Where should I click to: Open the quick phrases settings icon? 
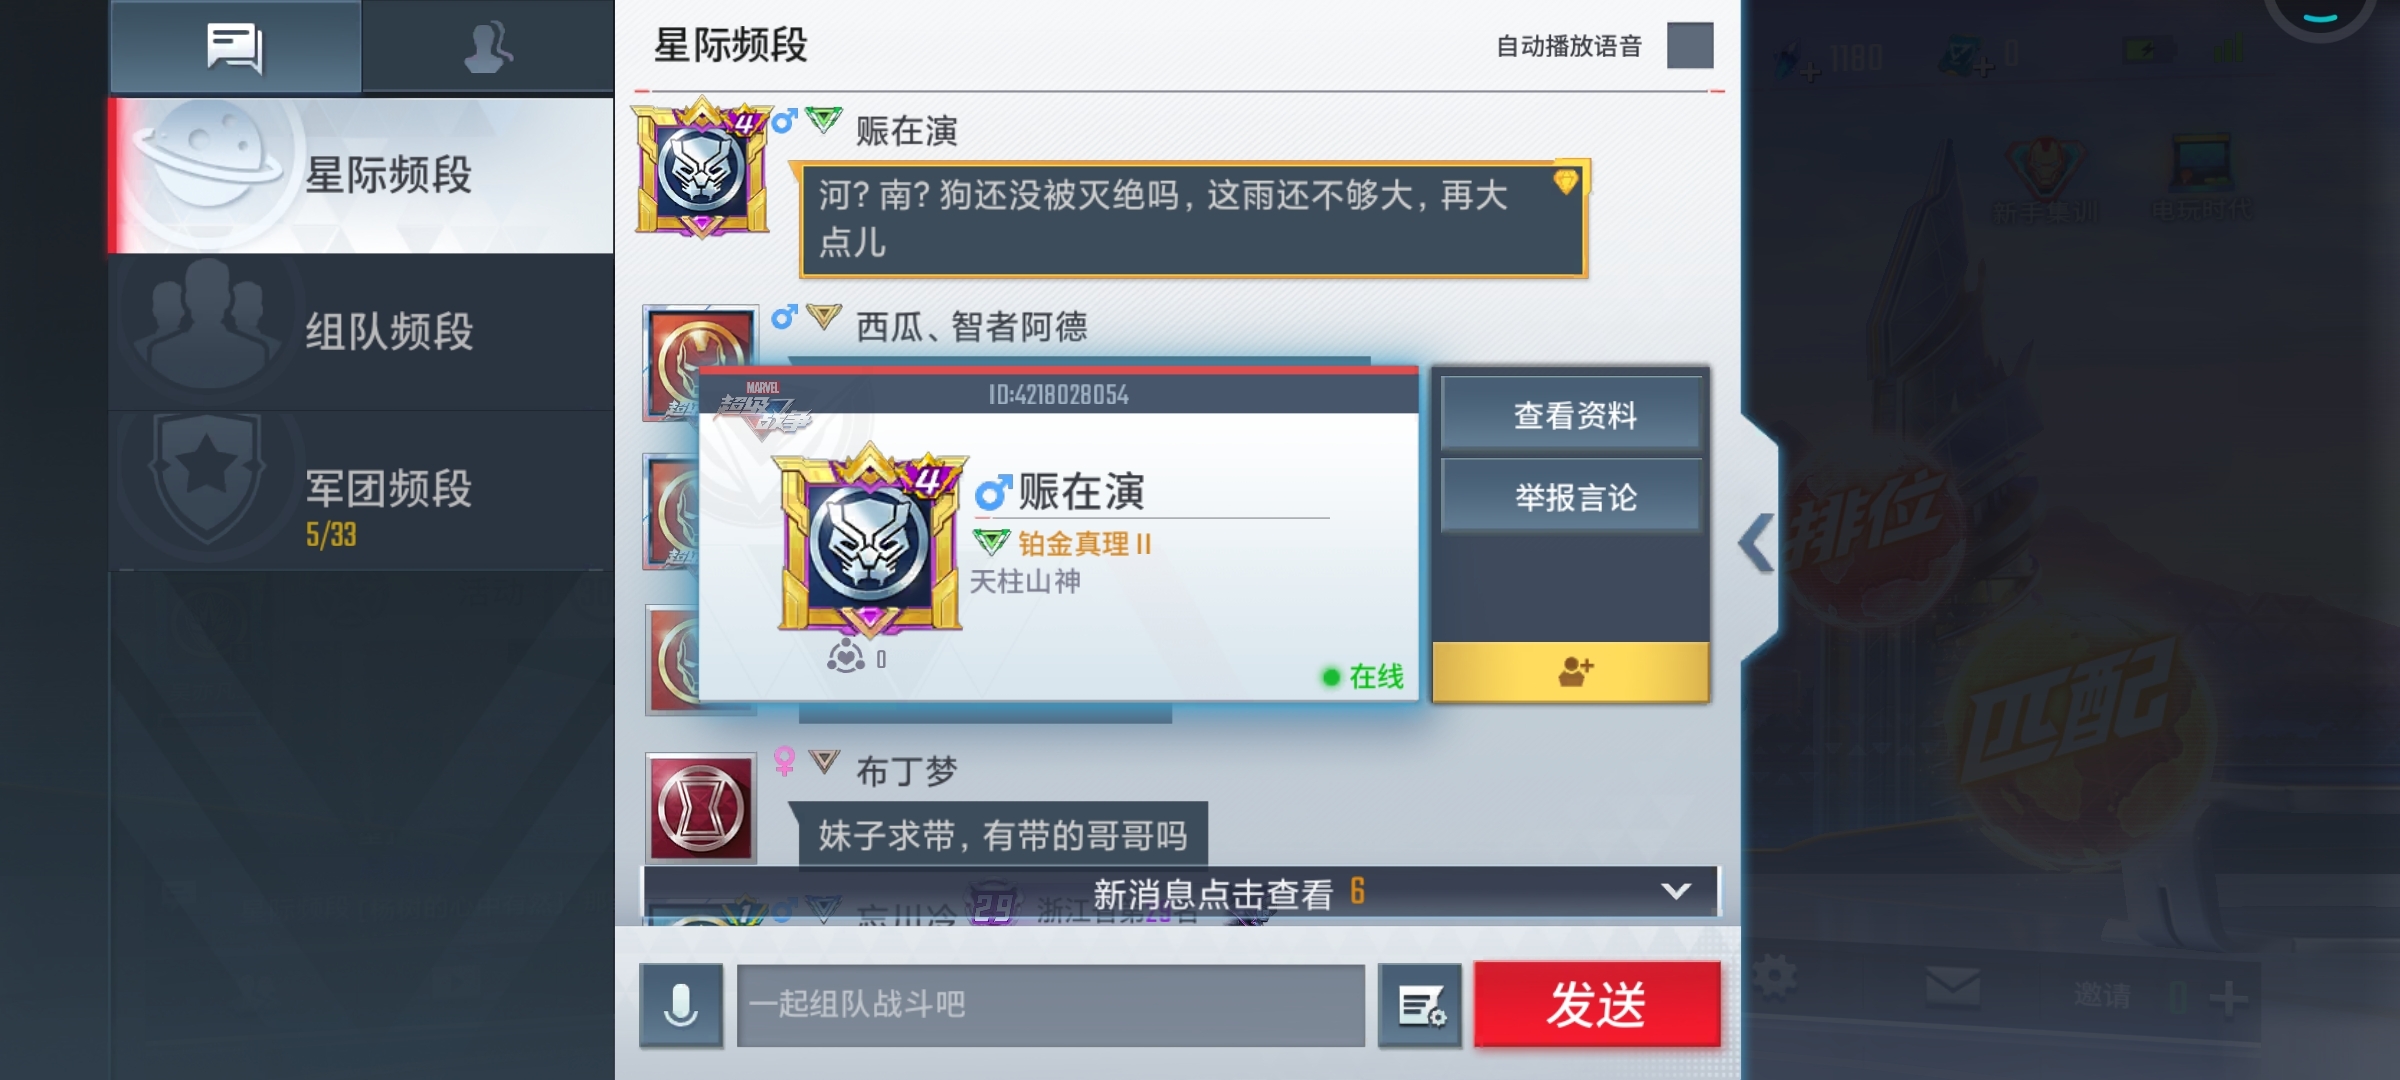pos(1420,1005)
